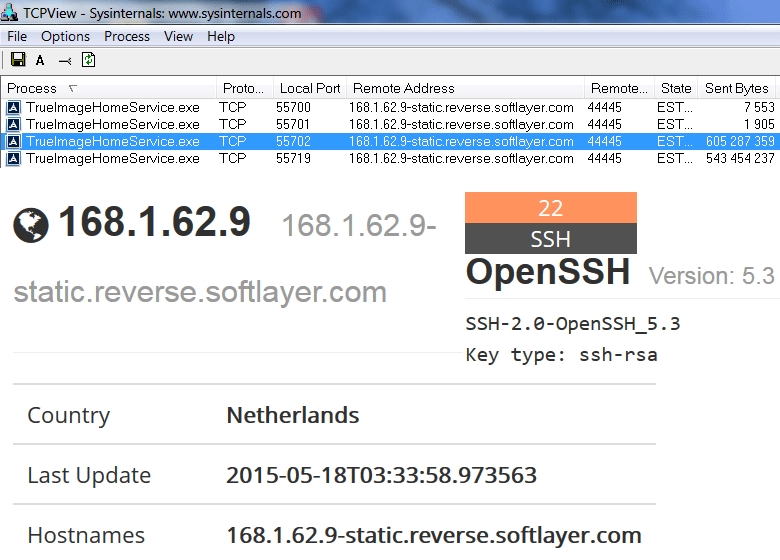Click remote port 44445 in the 55701 row
The height and width of the screenshot is (560, 780).
pyautogui.click(x=604, y=124)
